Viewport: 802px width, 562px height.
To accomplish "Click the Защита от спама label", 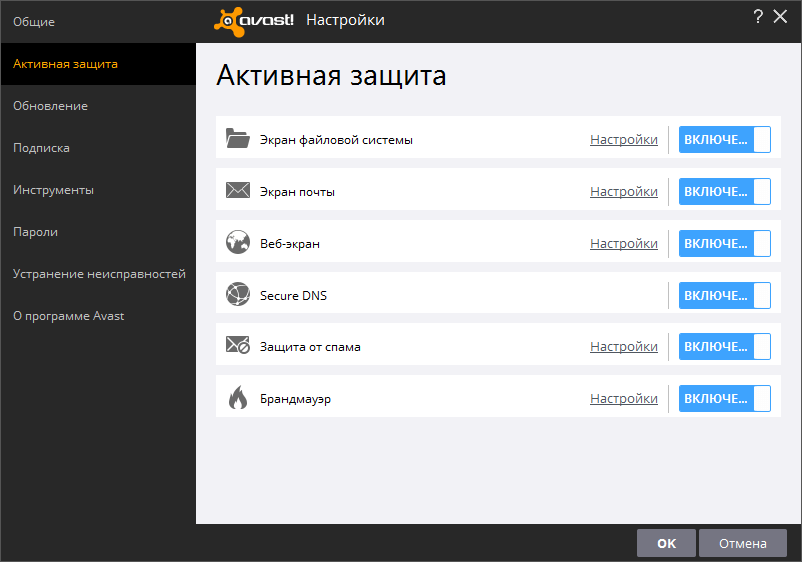I will coord(310,347).
